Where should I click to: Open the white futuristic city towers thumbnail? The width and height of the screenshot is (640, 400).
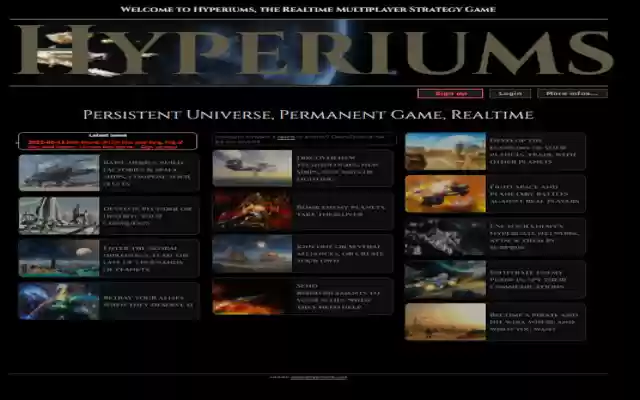(59, 216)
